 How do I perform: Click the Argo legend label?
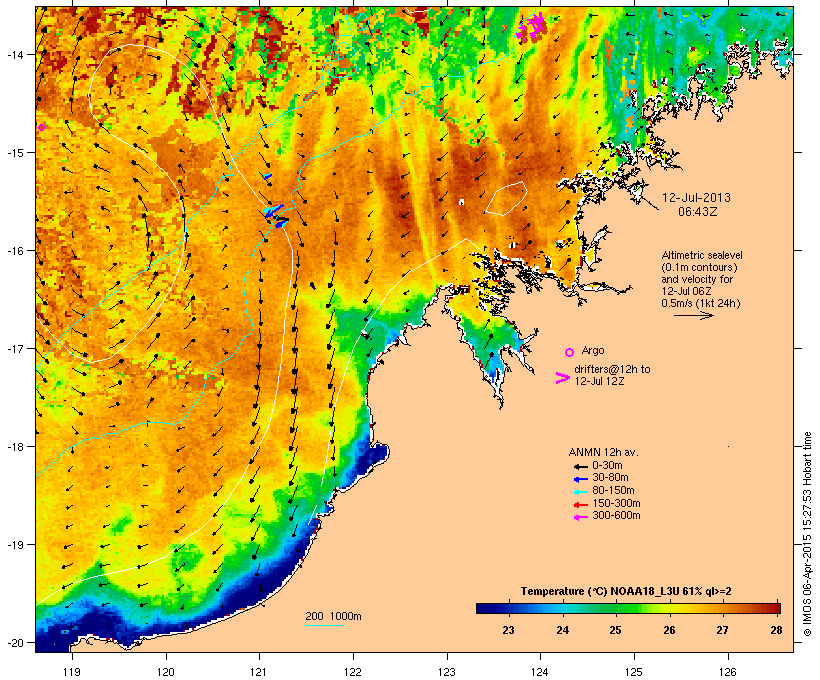click(593, 350)
